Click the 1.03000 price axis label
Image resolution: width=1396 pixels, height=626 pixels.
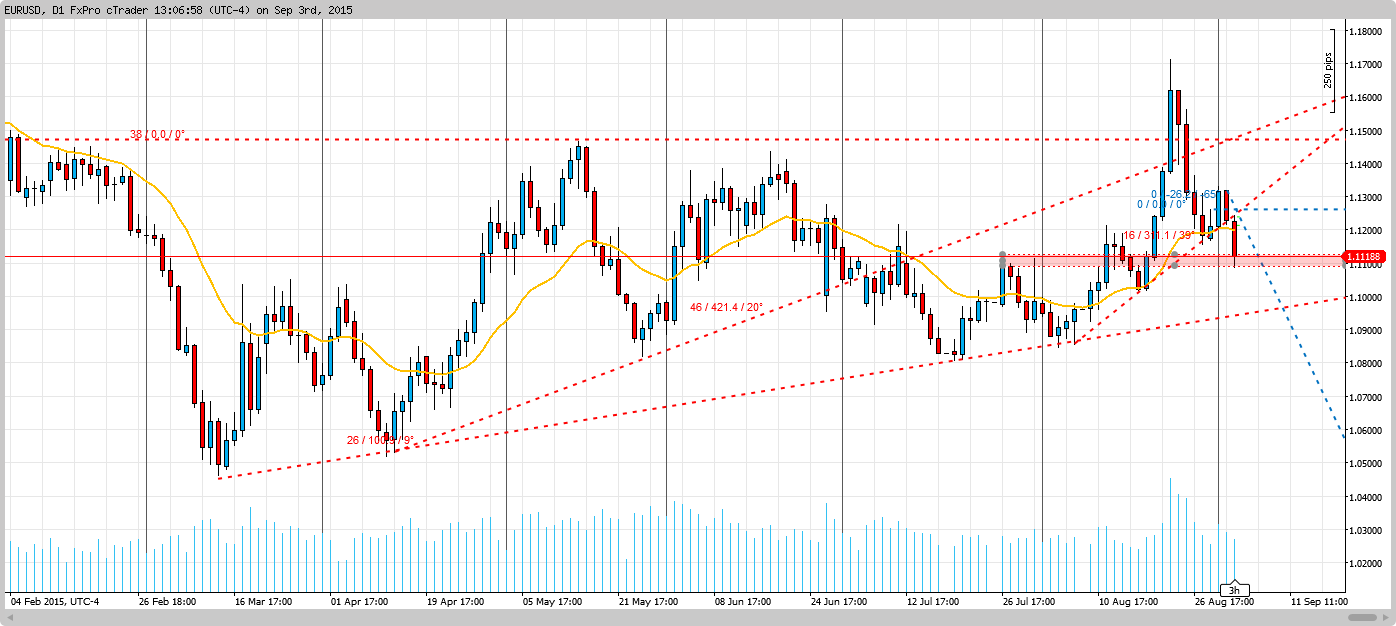[x=1365, y=530]
